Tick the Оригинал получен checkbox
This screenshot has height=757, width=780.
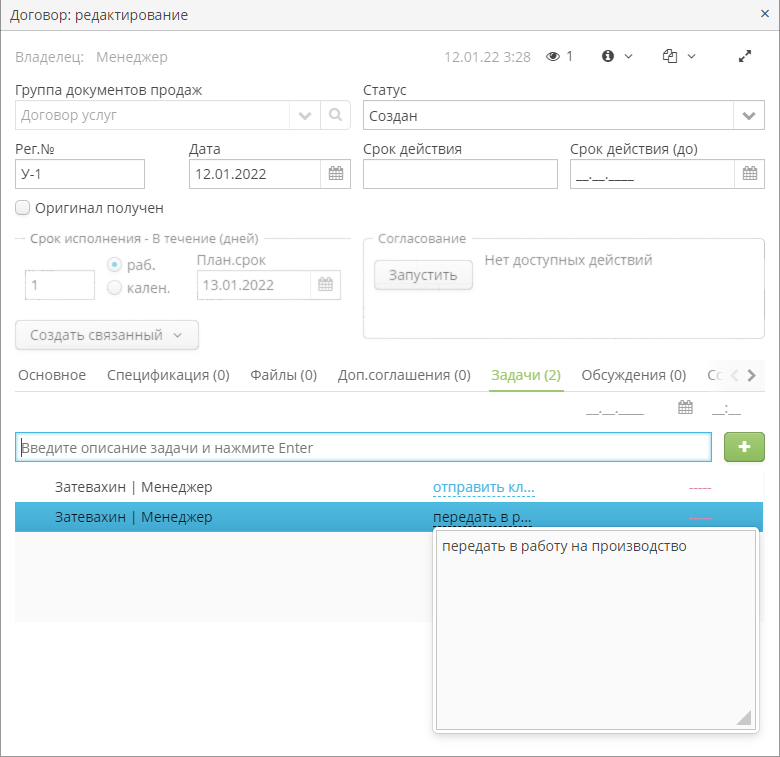coord(22,208)
